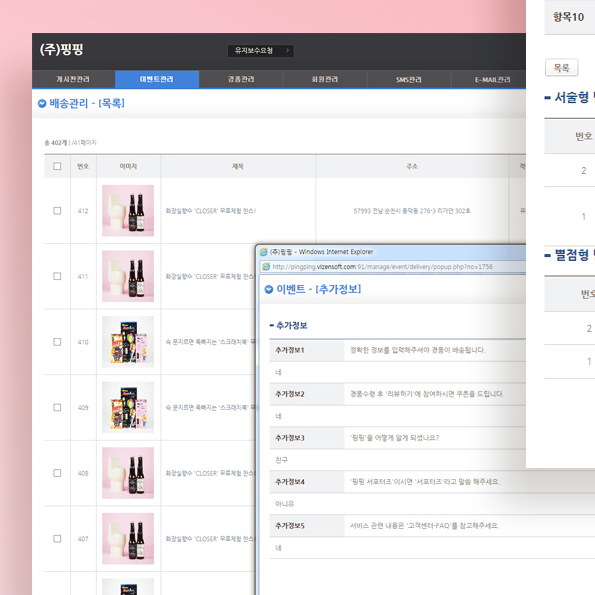Viewport: 595px width, 595px height.
Task: Click the scratch book thumbnail in row 409
Action: [x=128, y=408]
